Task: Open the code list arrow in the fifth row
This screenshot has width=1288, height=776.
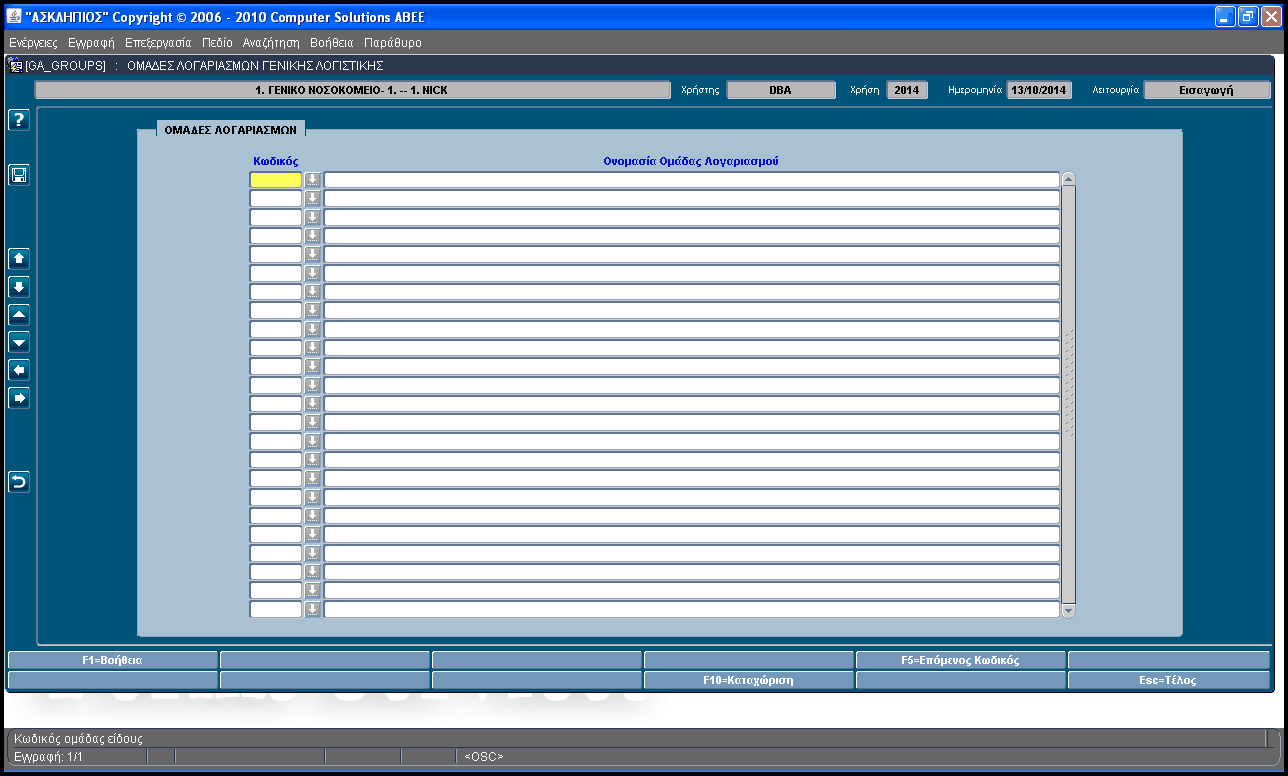Action: tap(312, 254)
